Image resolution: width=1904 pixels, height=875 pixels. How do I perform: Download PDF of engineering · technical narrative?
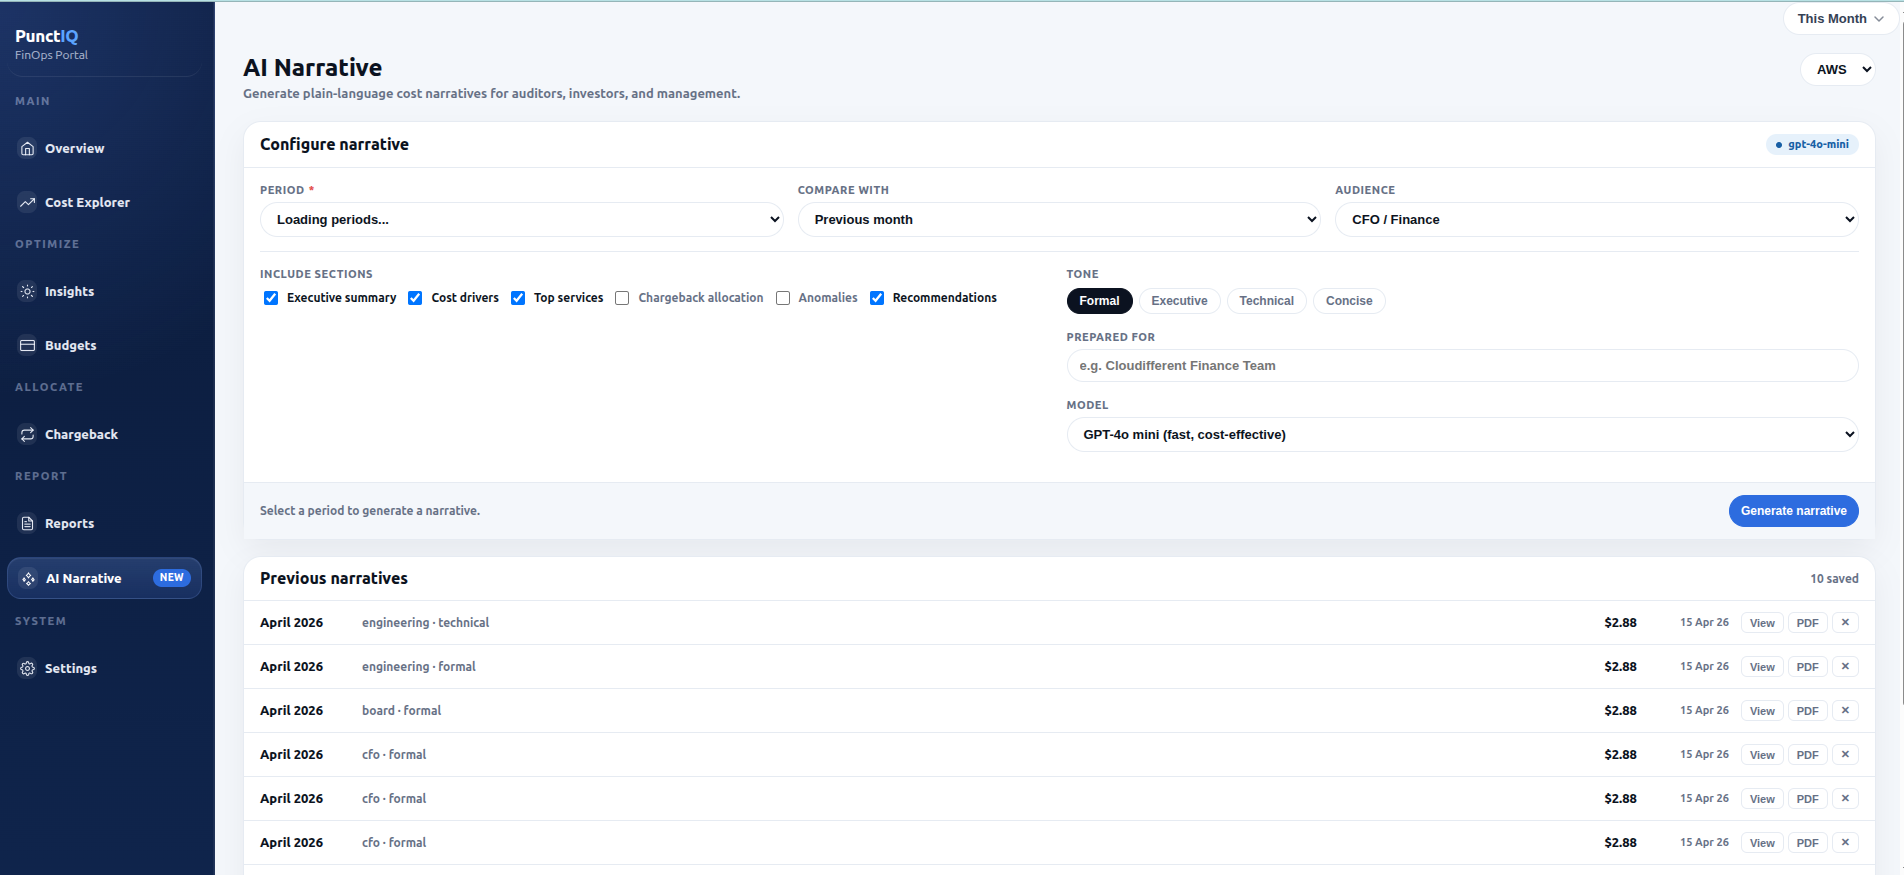[1807, 622]
